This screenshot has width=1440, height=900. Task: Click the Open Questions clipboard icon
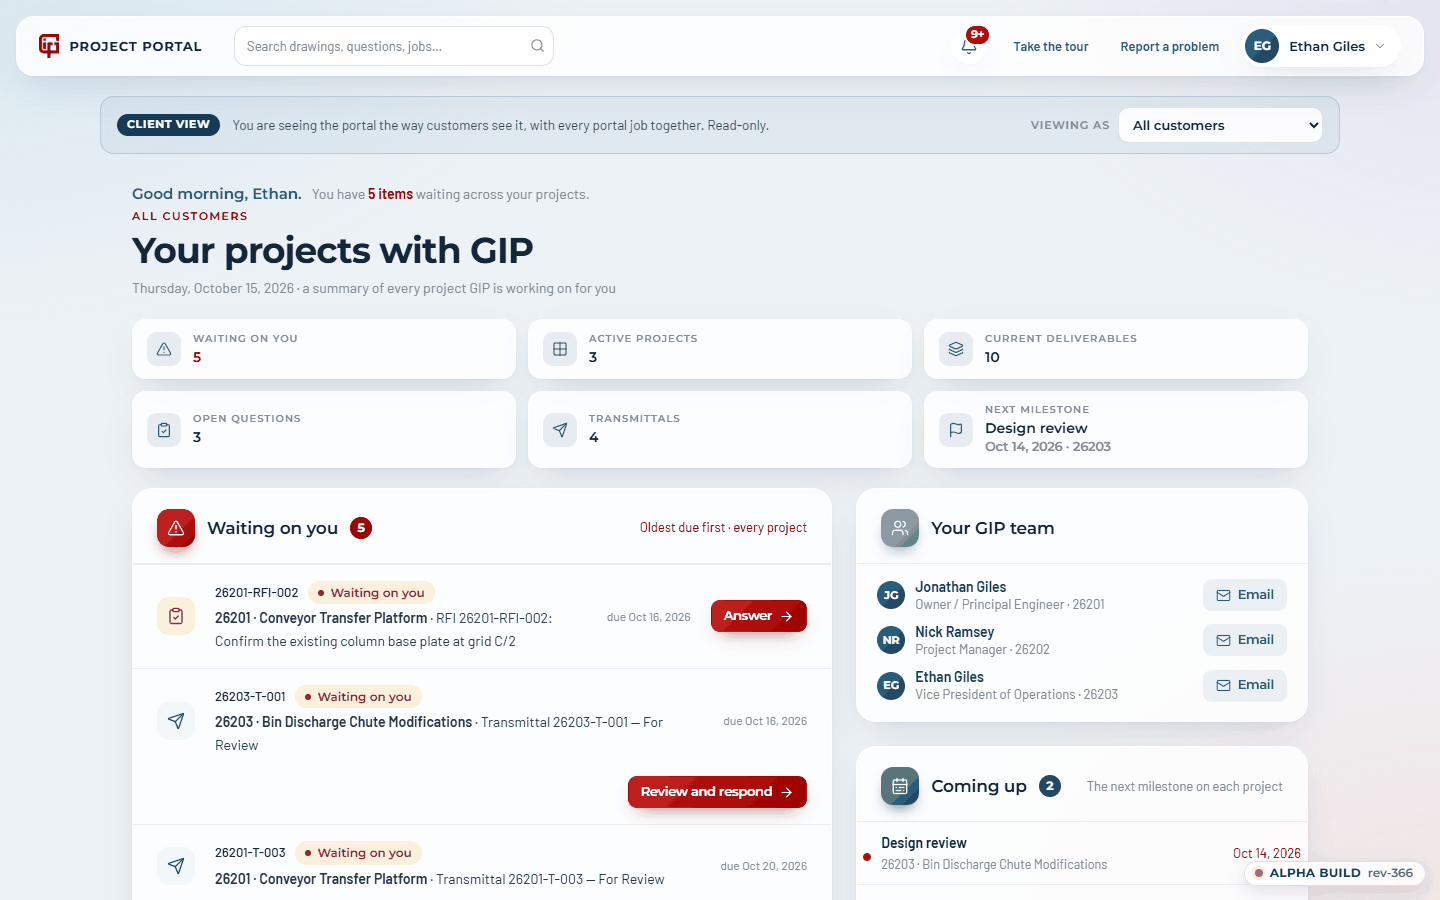point(164,430)
